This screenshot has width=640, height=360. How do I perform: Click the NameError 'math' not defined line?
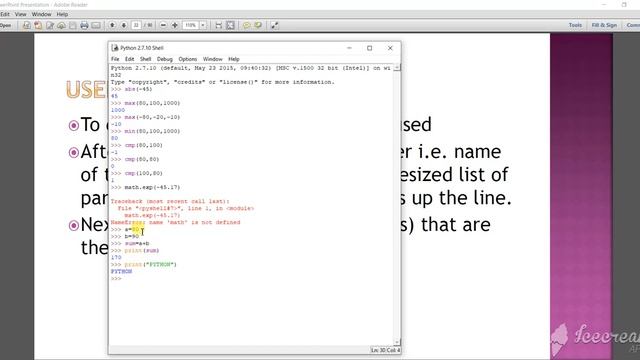[176, 222]
